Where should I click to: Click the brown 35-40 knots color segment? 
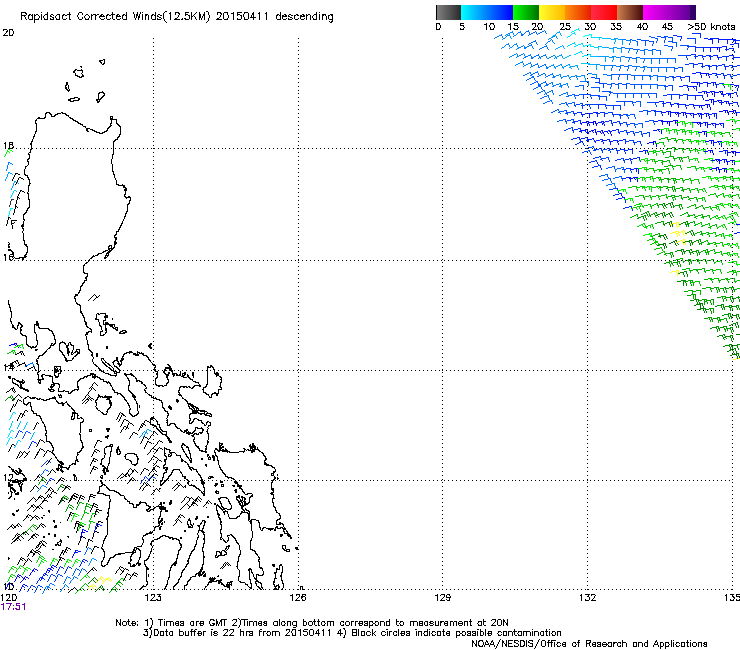630,12
